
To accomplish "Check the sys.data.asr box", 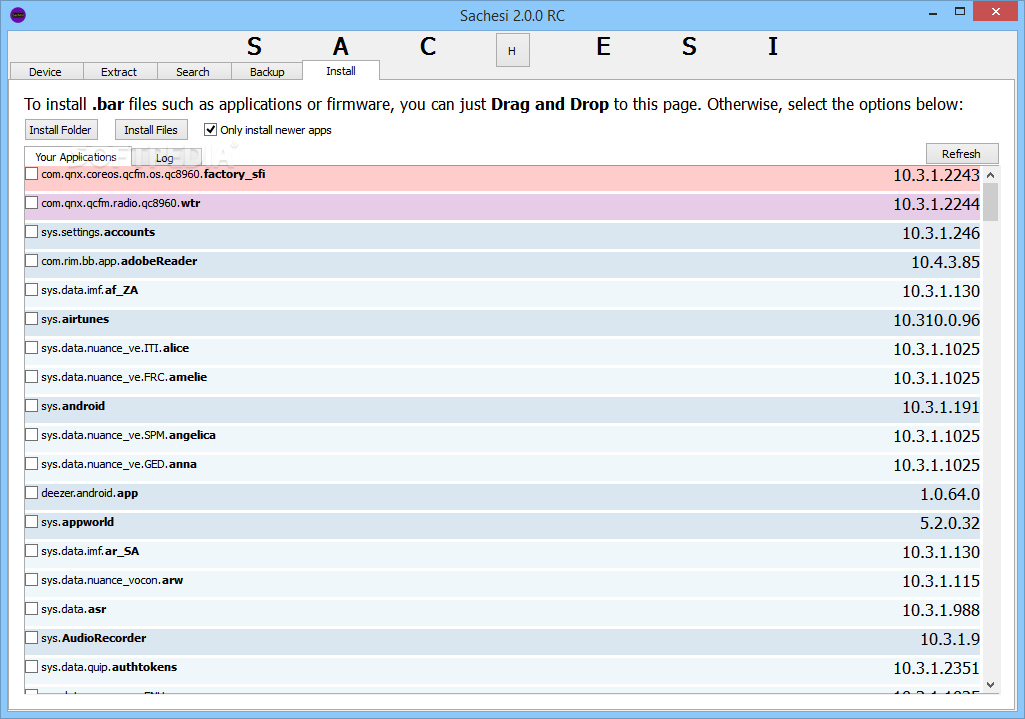I will click(x=31, y=609).
